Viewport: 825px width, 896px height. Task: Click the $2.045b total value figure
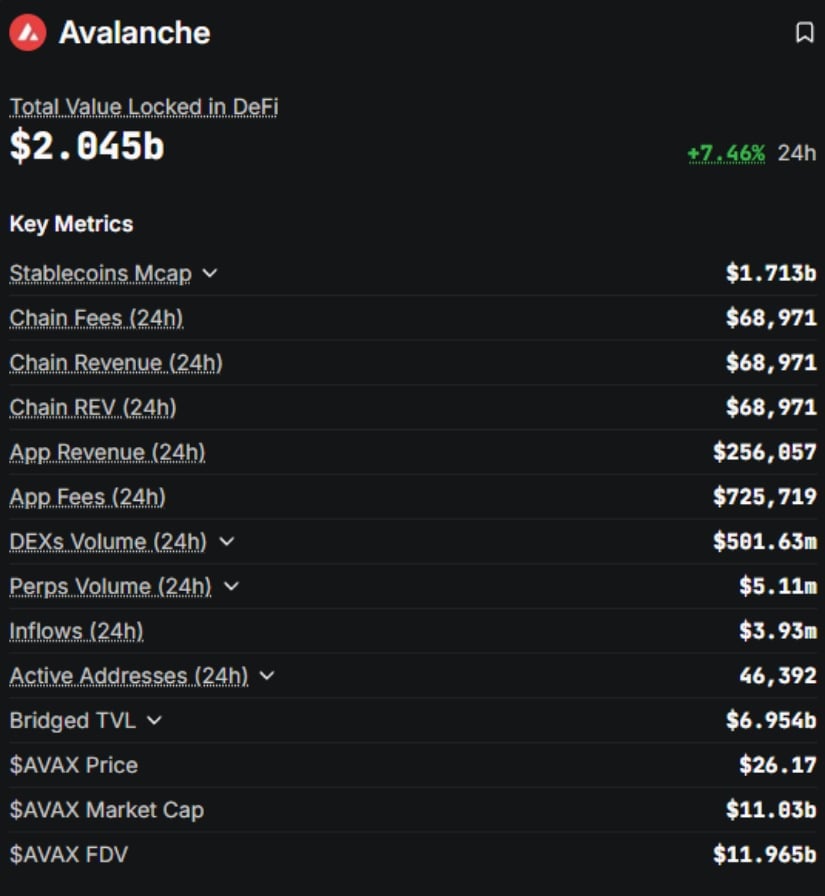click(x=87, y=146)
